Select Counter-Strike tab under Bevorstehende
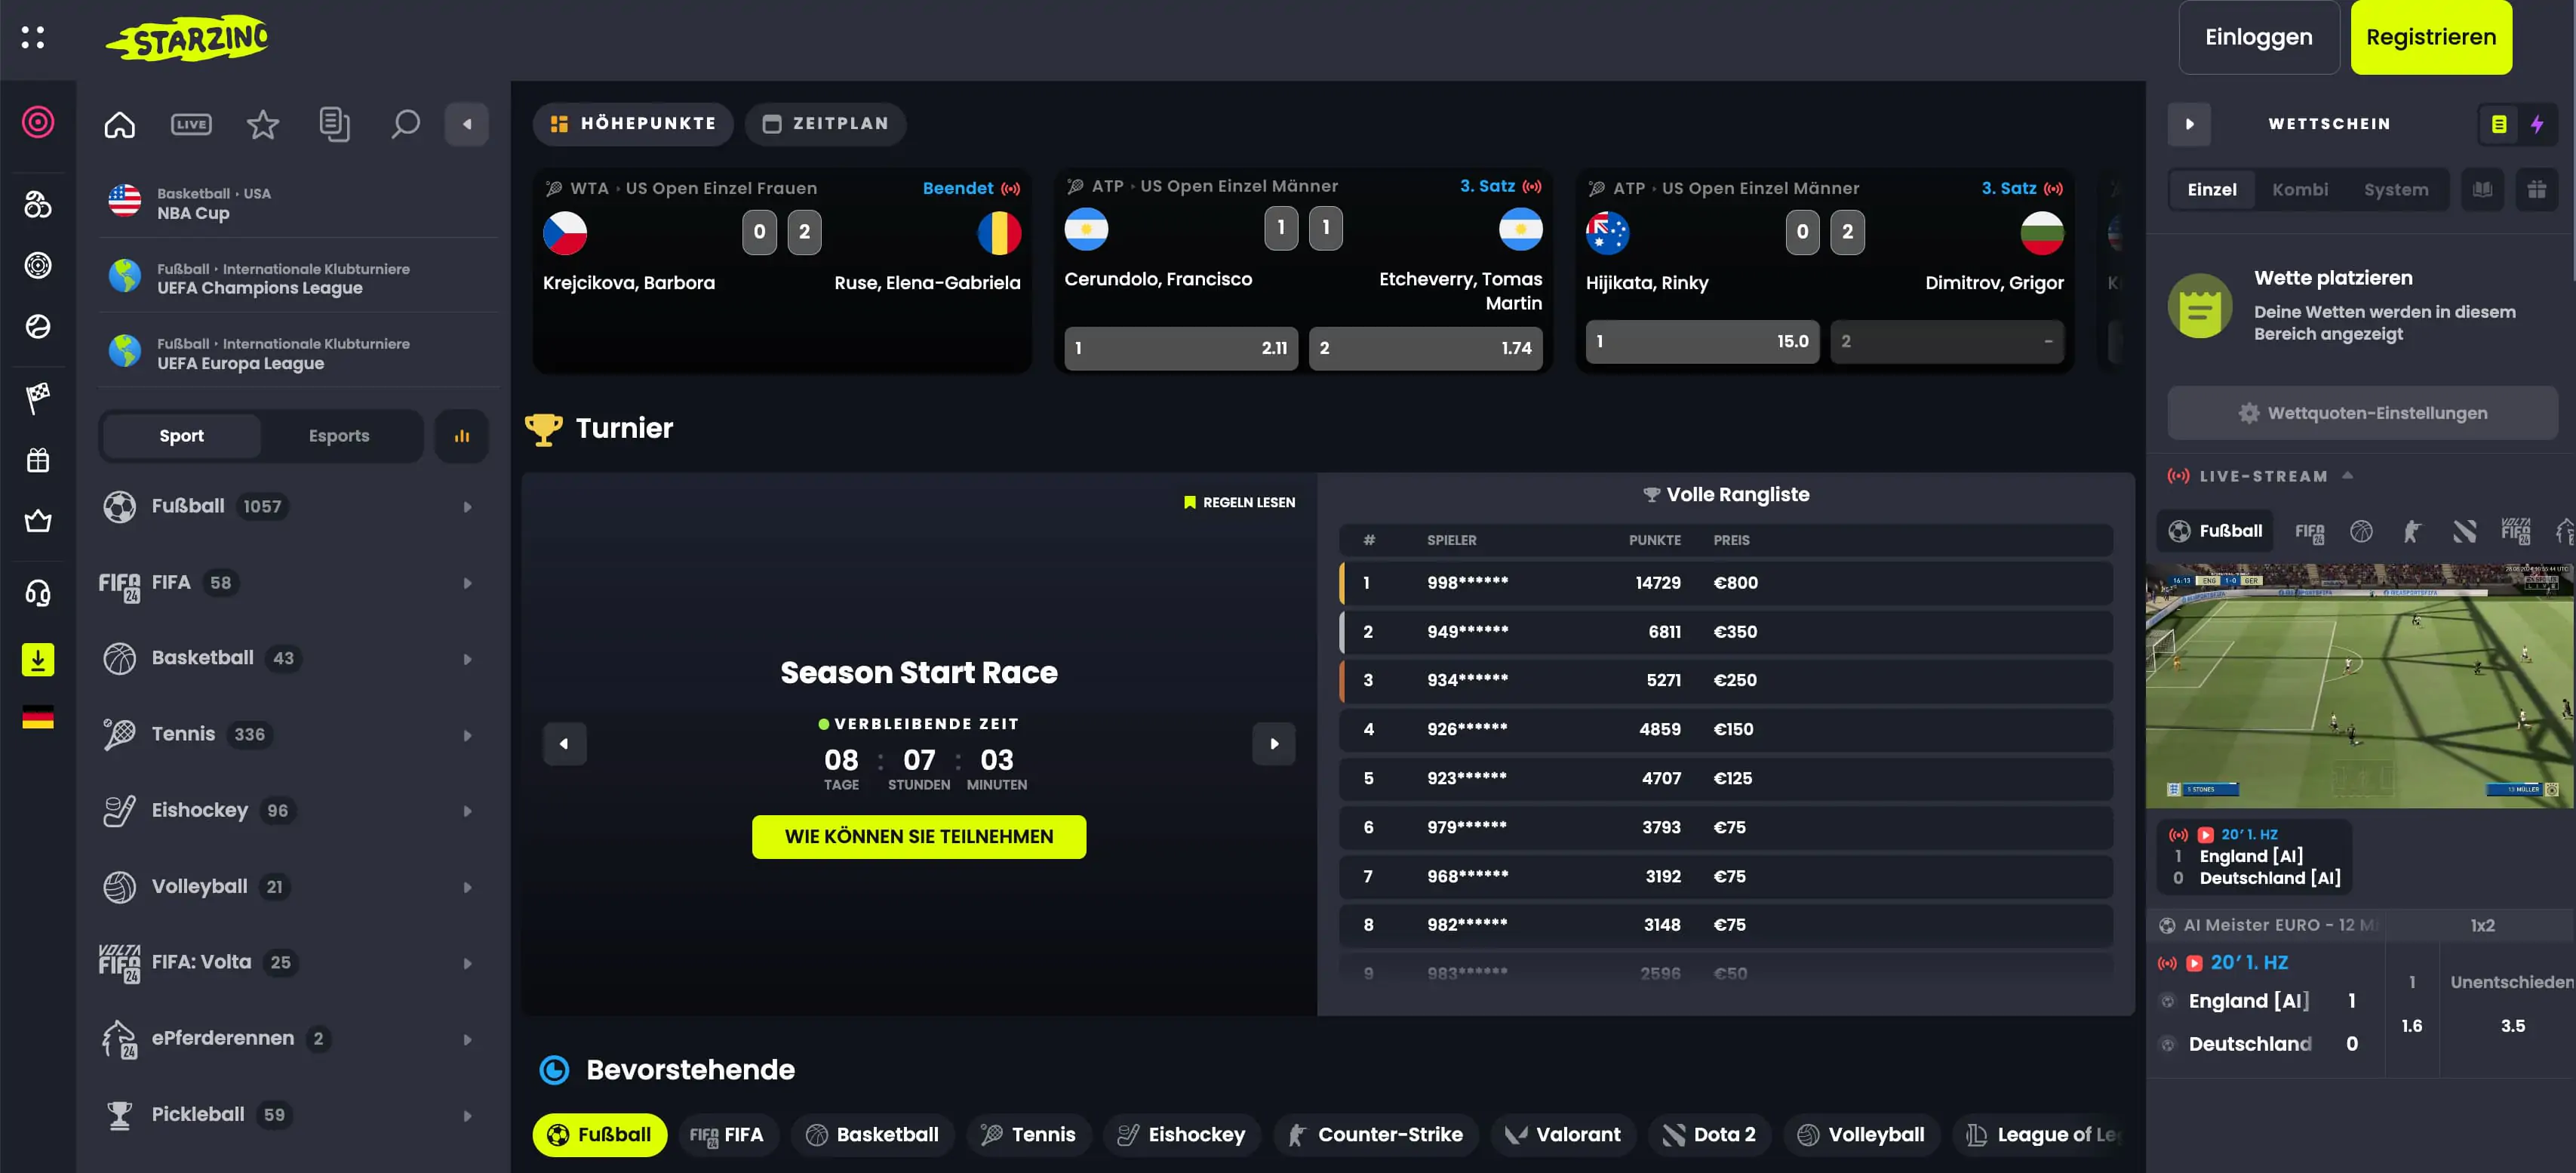2576x1173 pixels. pyautogui.click(x=1376, y=1135)
